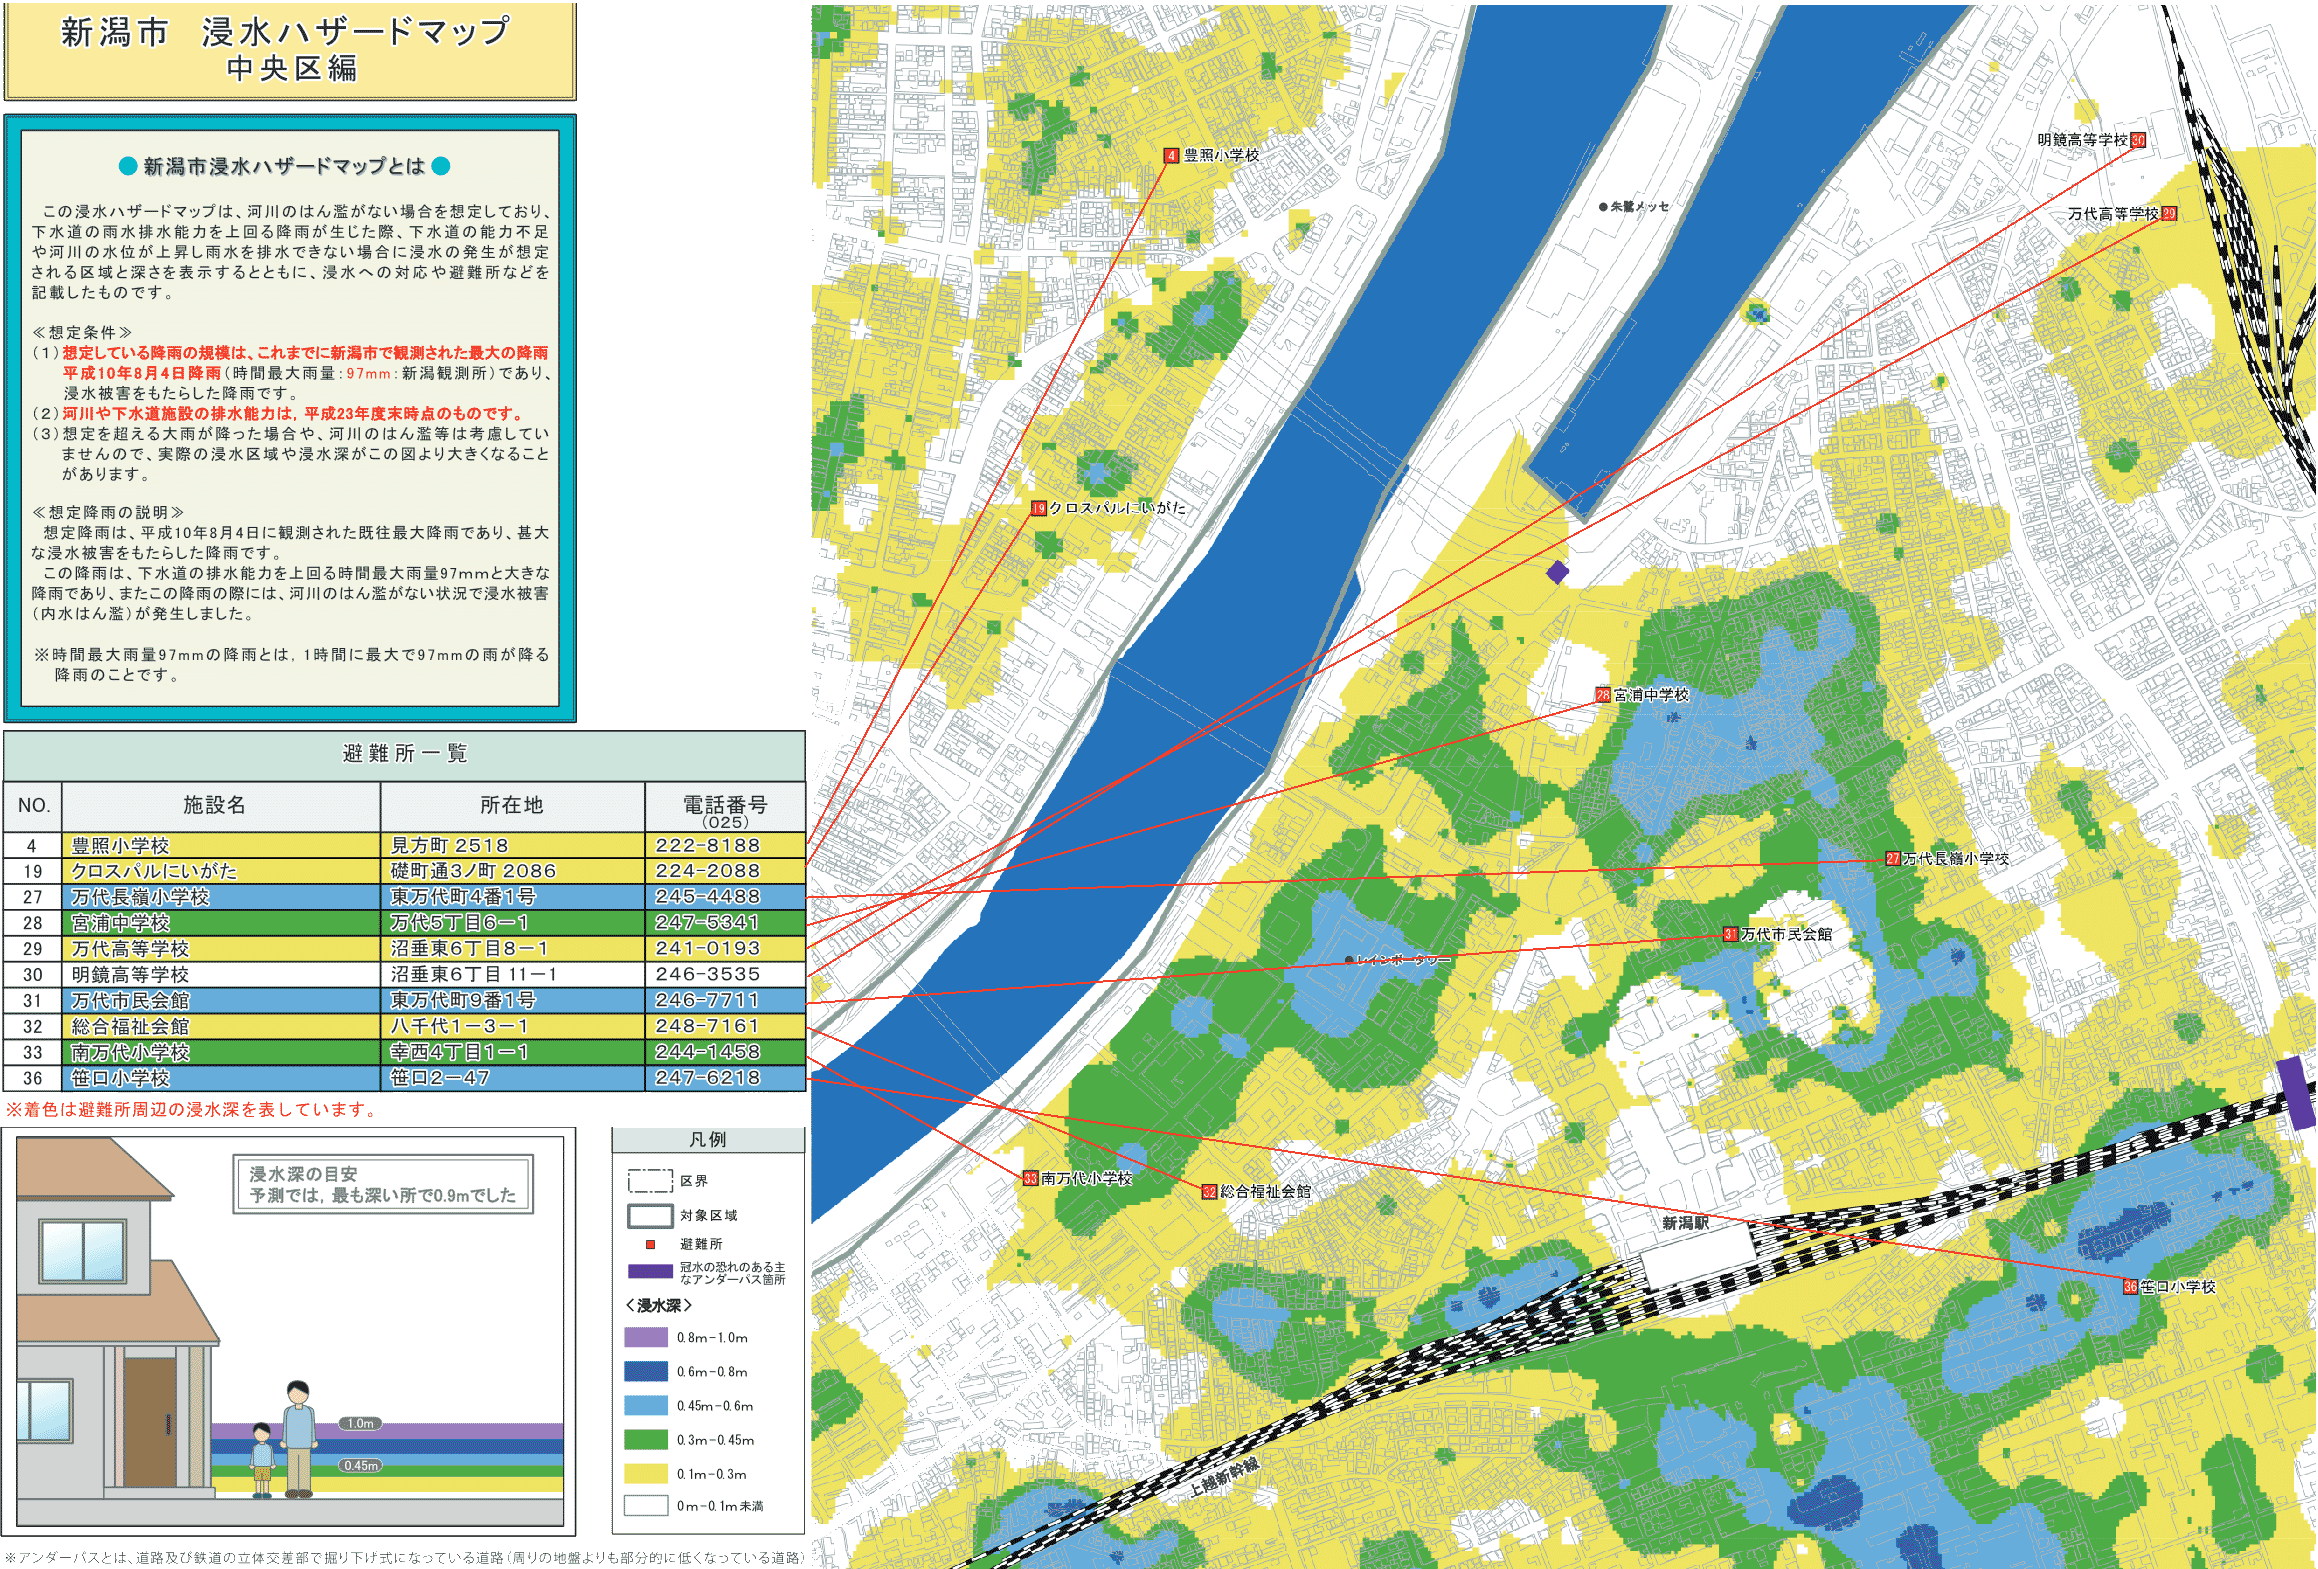Click marker 36 at 笹口小学校

coord(2130,1287)
